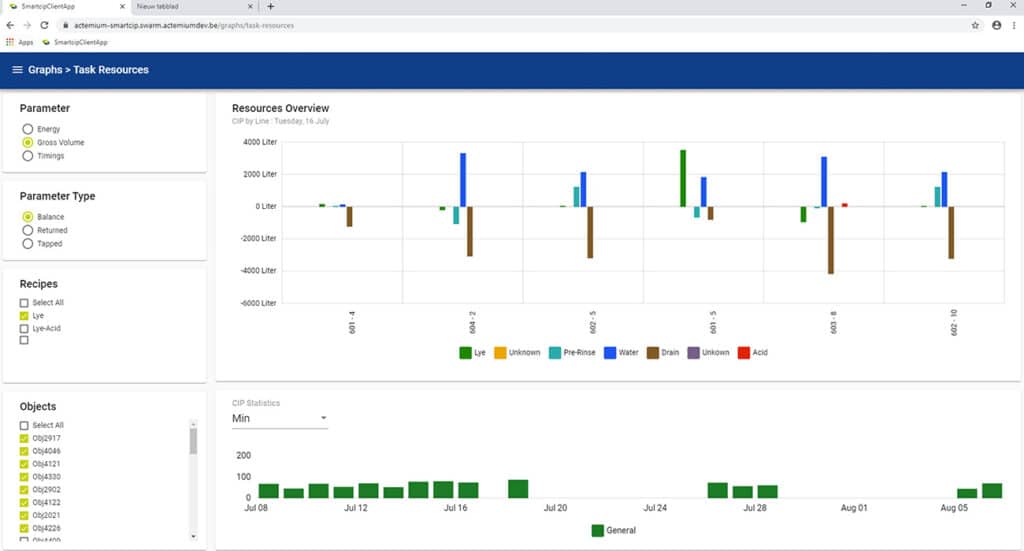Go back using browser back arrow

tap(10, 25)
